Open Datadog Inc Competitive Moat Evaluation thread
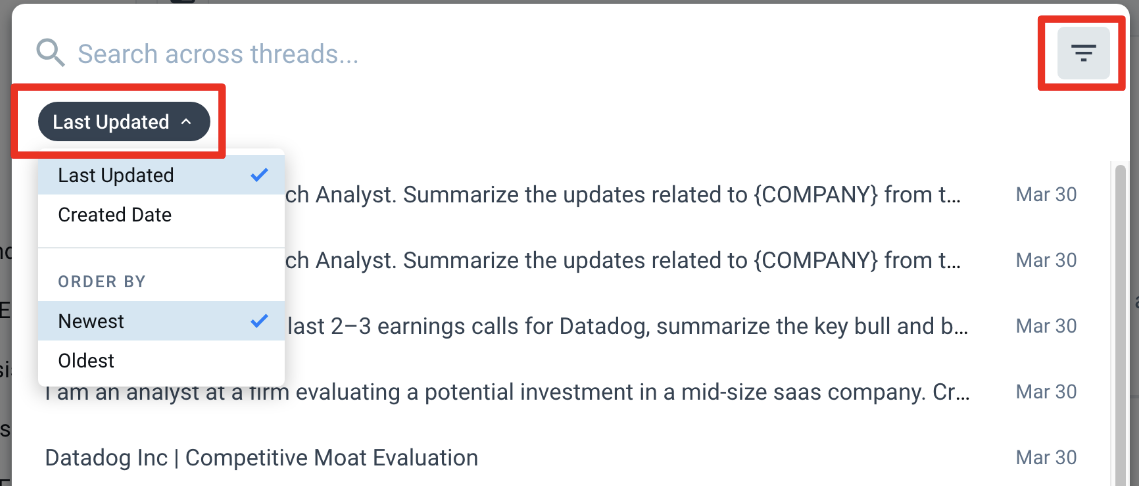This screenshot has height=486, width=1142. coord(262,458)
